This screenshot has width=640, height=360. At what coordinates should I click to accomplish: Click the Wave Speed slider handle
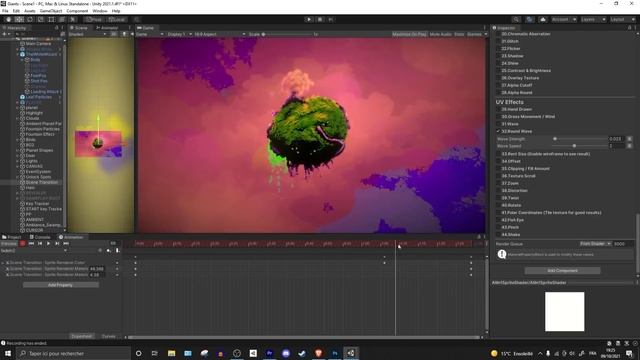click(x=574, y=146)
